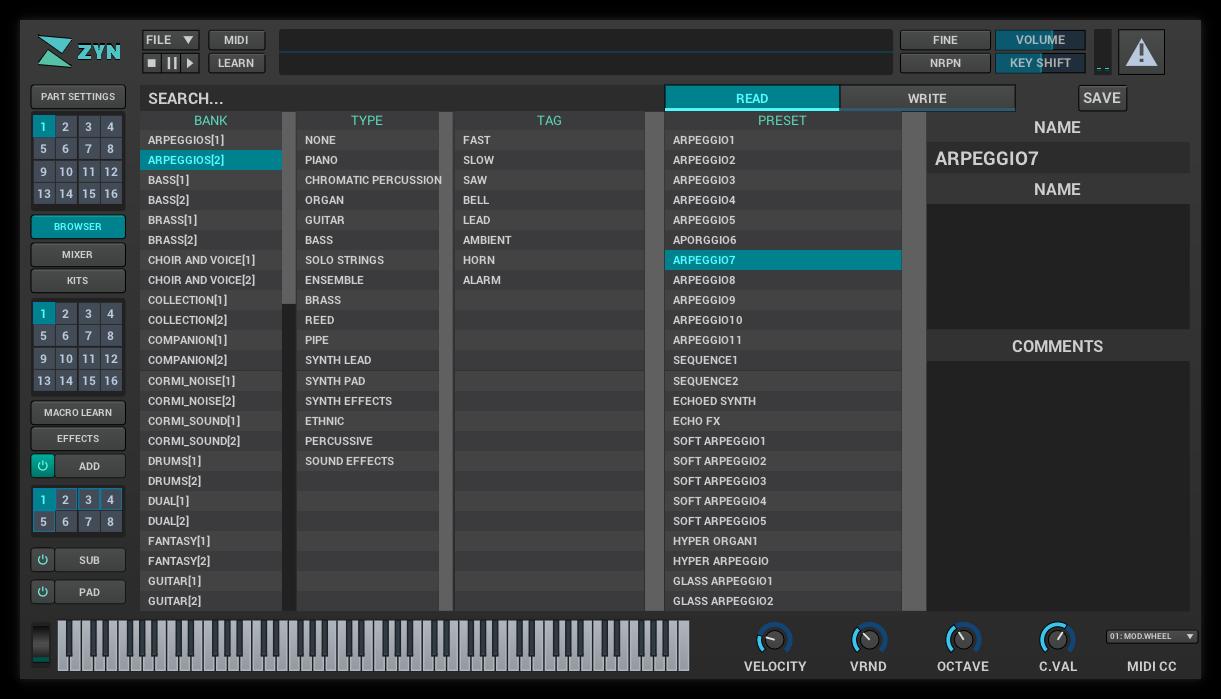The width and height of the screenshot is (1221, 699).
Task: Switch to the KITS view
Action: pos(78,281)
